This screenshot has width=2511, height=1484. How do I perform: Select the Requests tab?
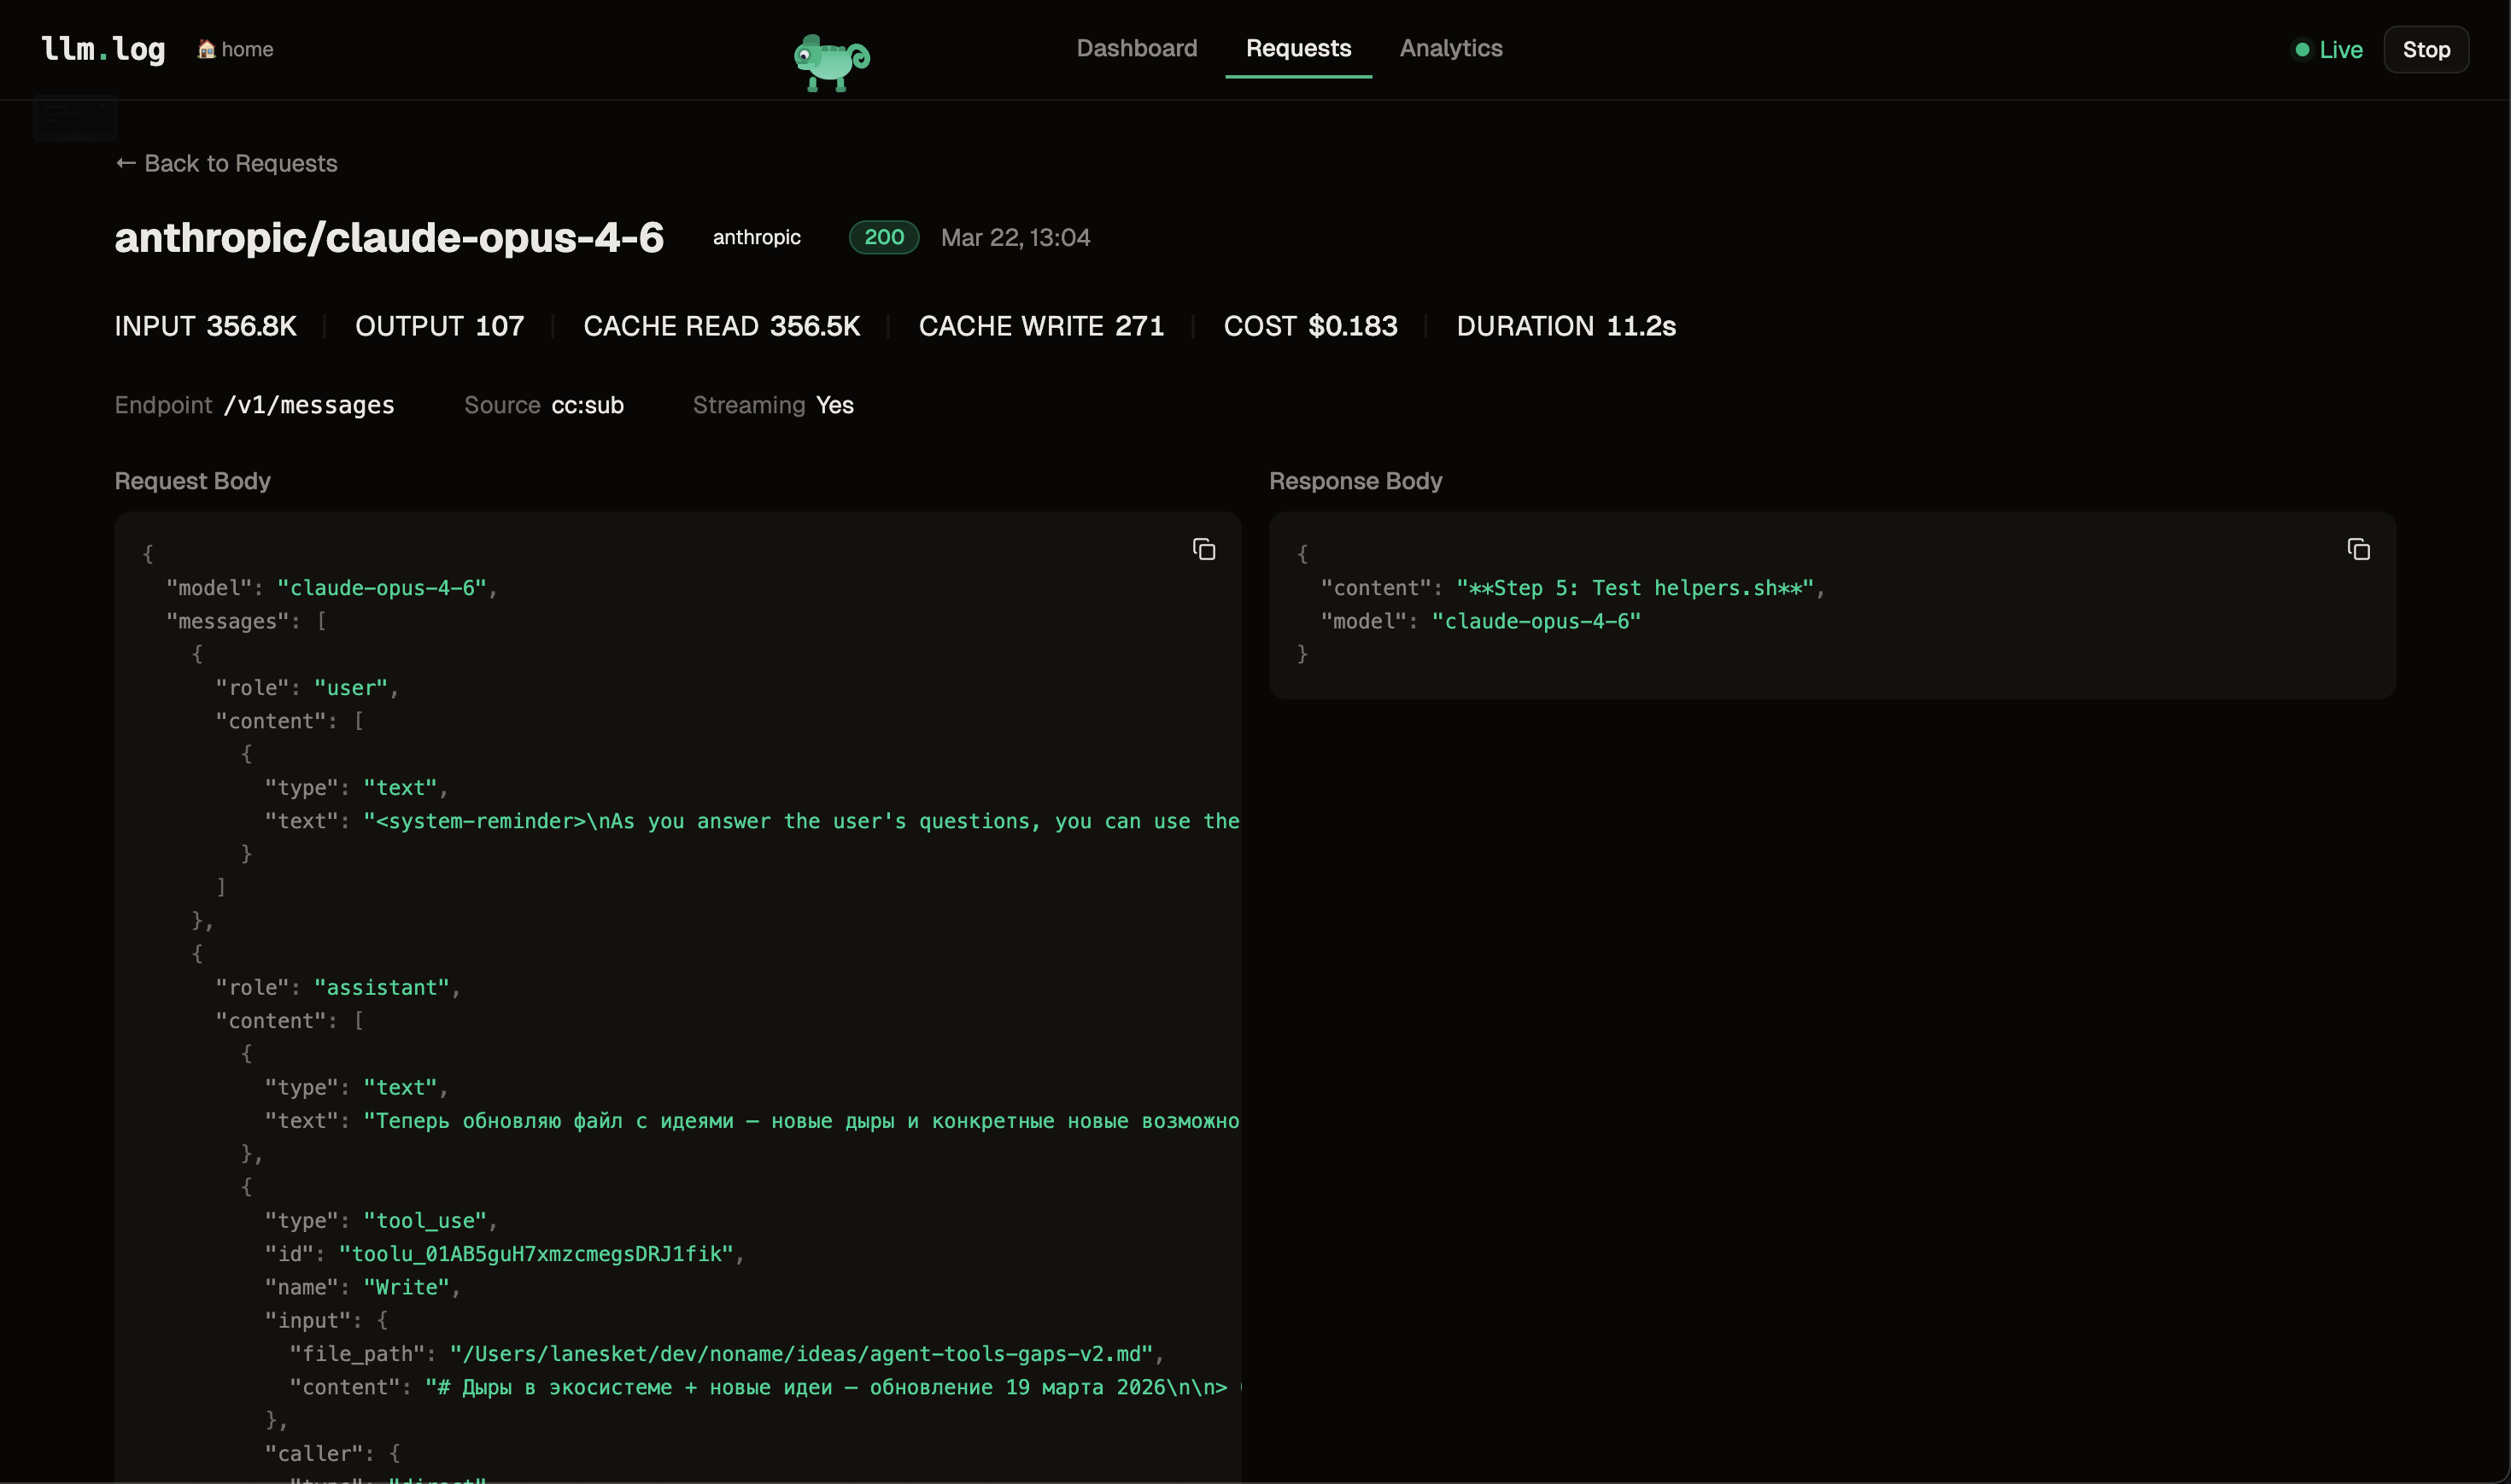(1298, 48)
